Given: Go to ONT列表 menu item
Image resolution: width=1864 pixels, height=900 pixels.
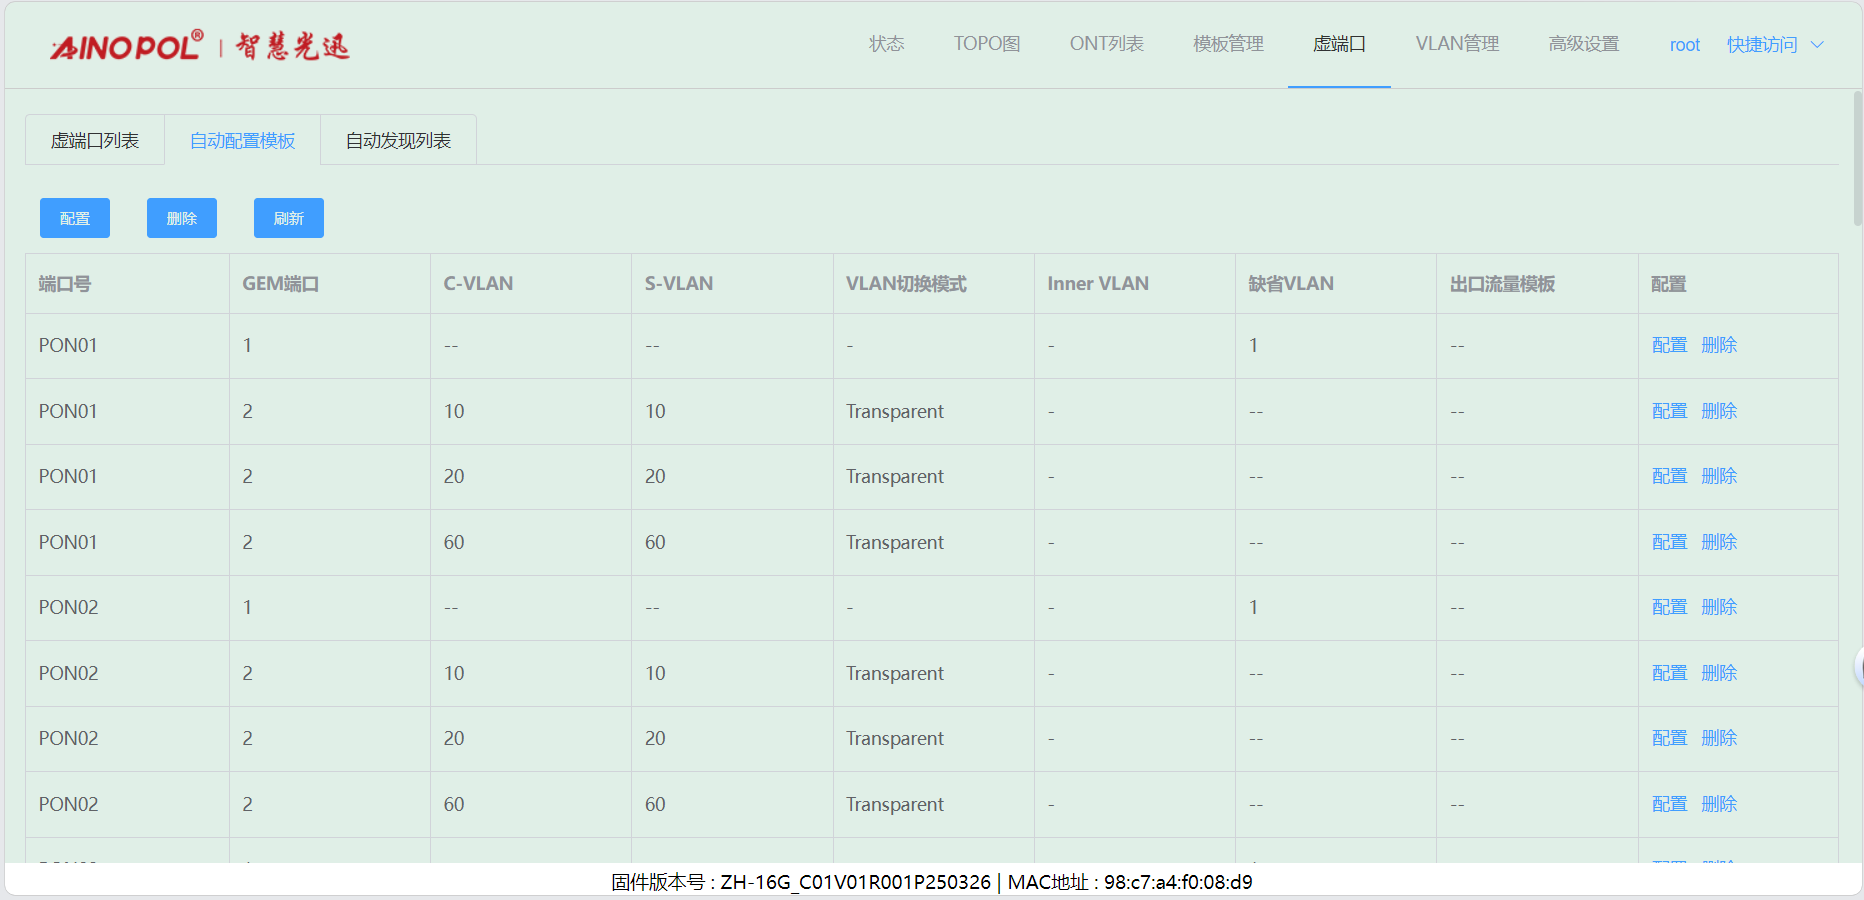Looking at the screenshot, I should click(1106, 44).
